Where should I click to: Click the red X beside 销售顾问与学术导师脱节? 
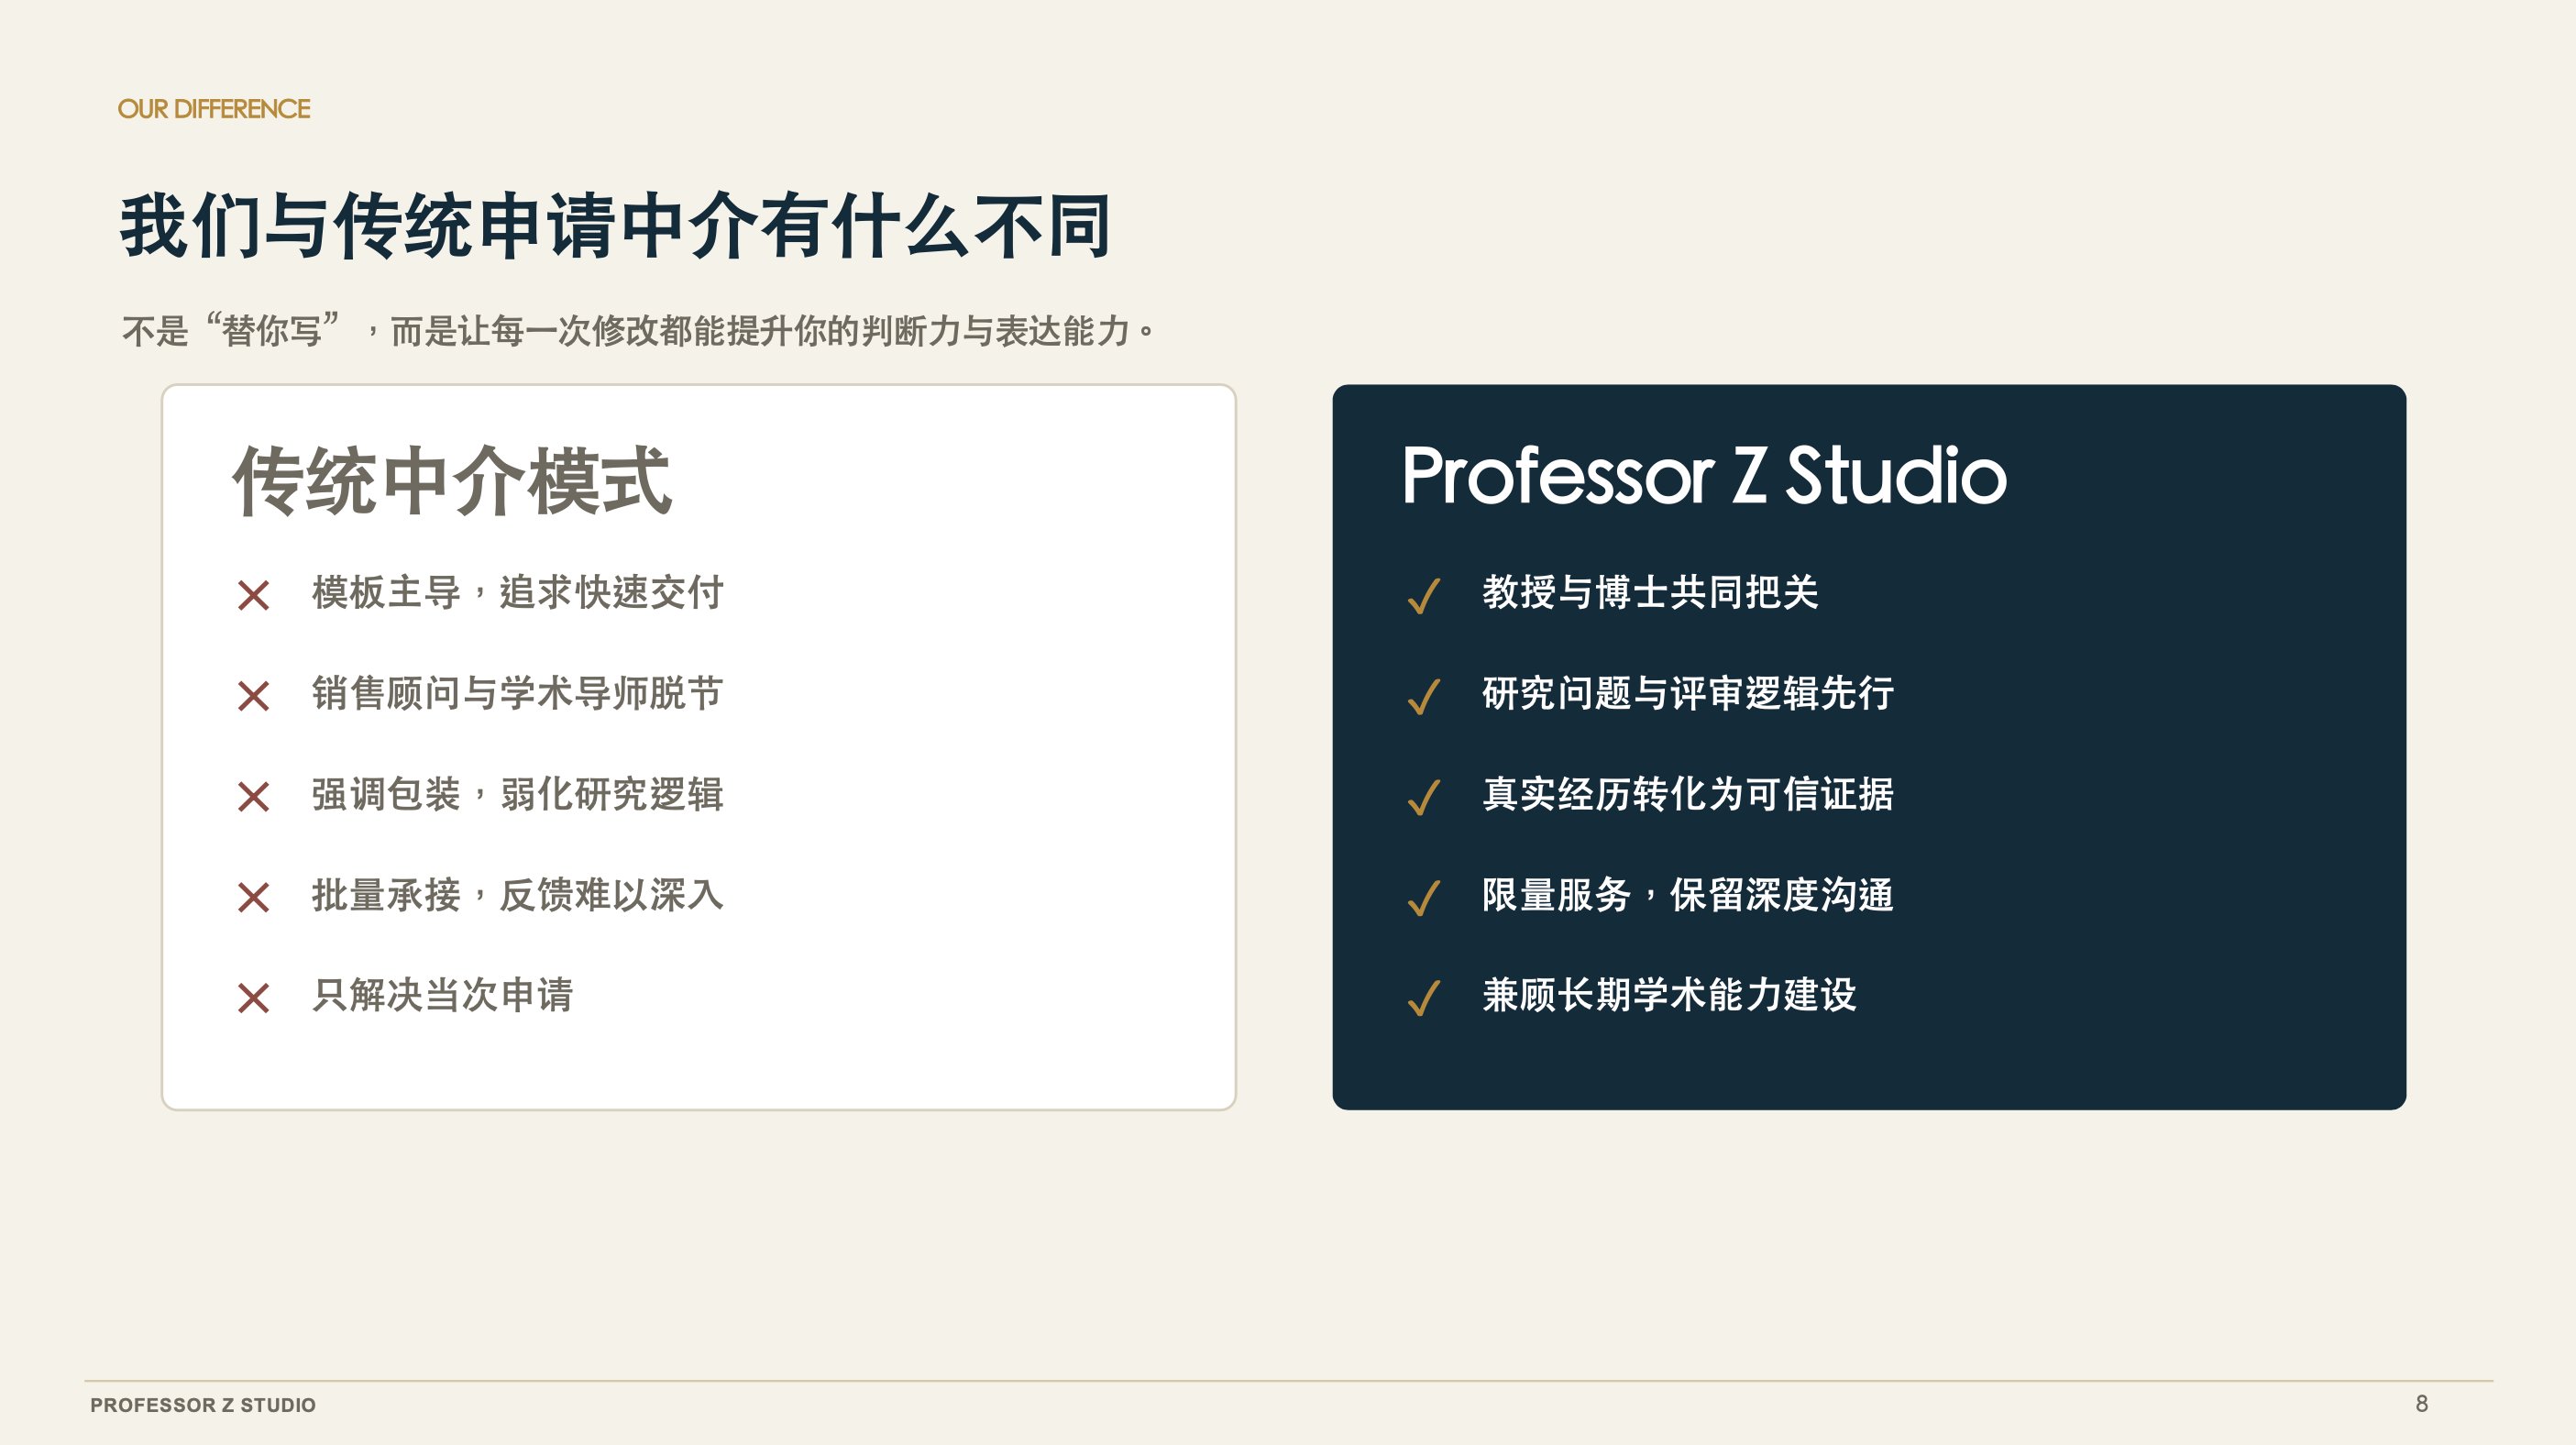coord(254,695)
